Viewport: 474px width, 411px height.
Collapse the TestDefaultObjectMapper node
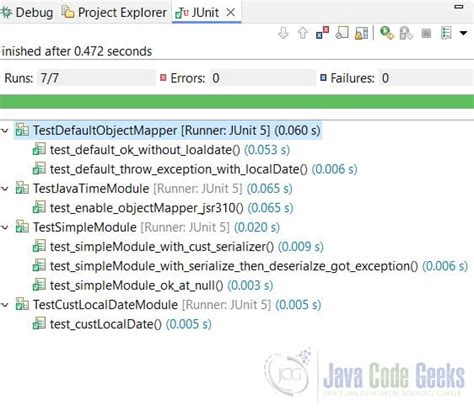pos(5,131)
